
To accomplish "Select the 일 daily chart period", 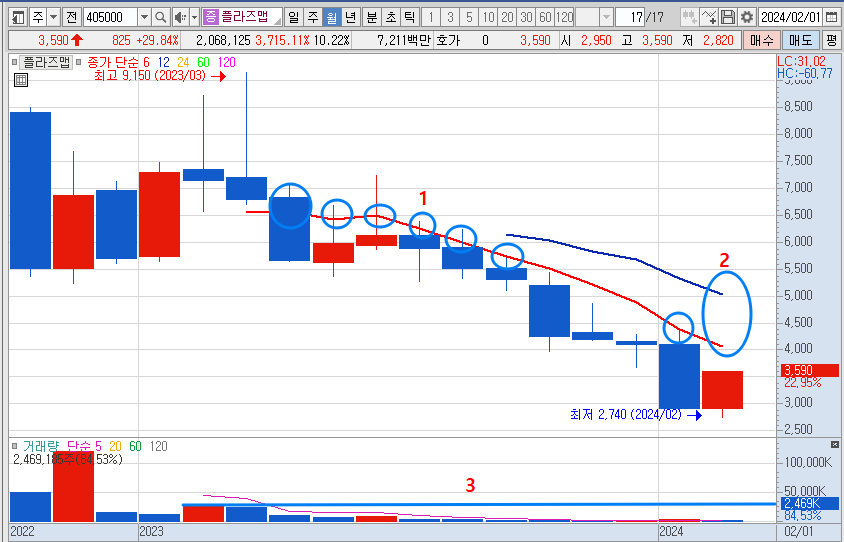I will [x=293, y=17].
